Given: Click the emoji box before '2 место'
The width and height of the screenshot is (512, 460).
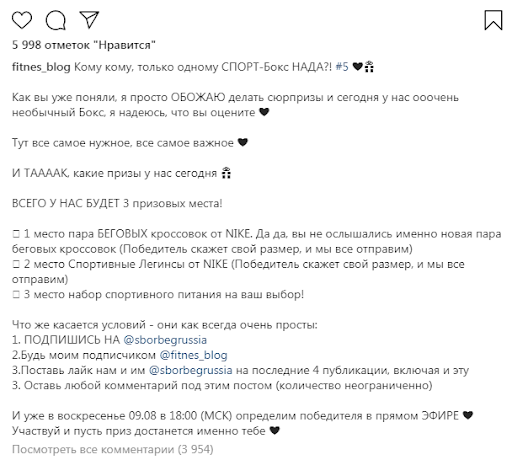Looking at the screenshot, I should 16,265.
